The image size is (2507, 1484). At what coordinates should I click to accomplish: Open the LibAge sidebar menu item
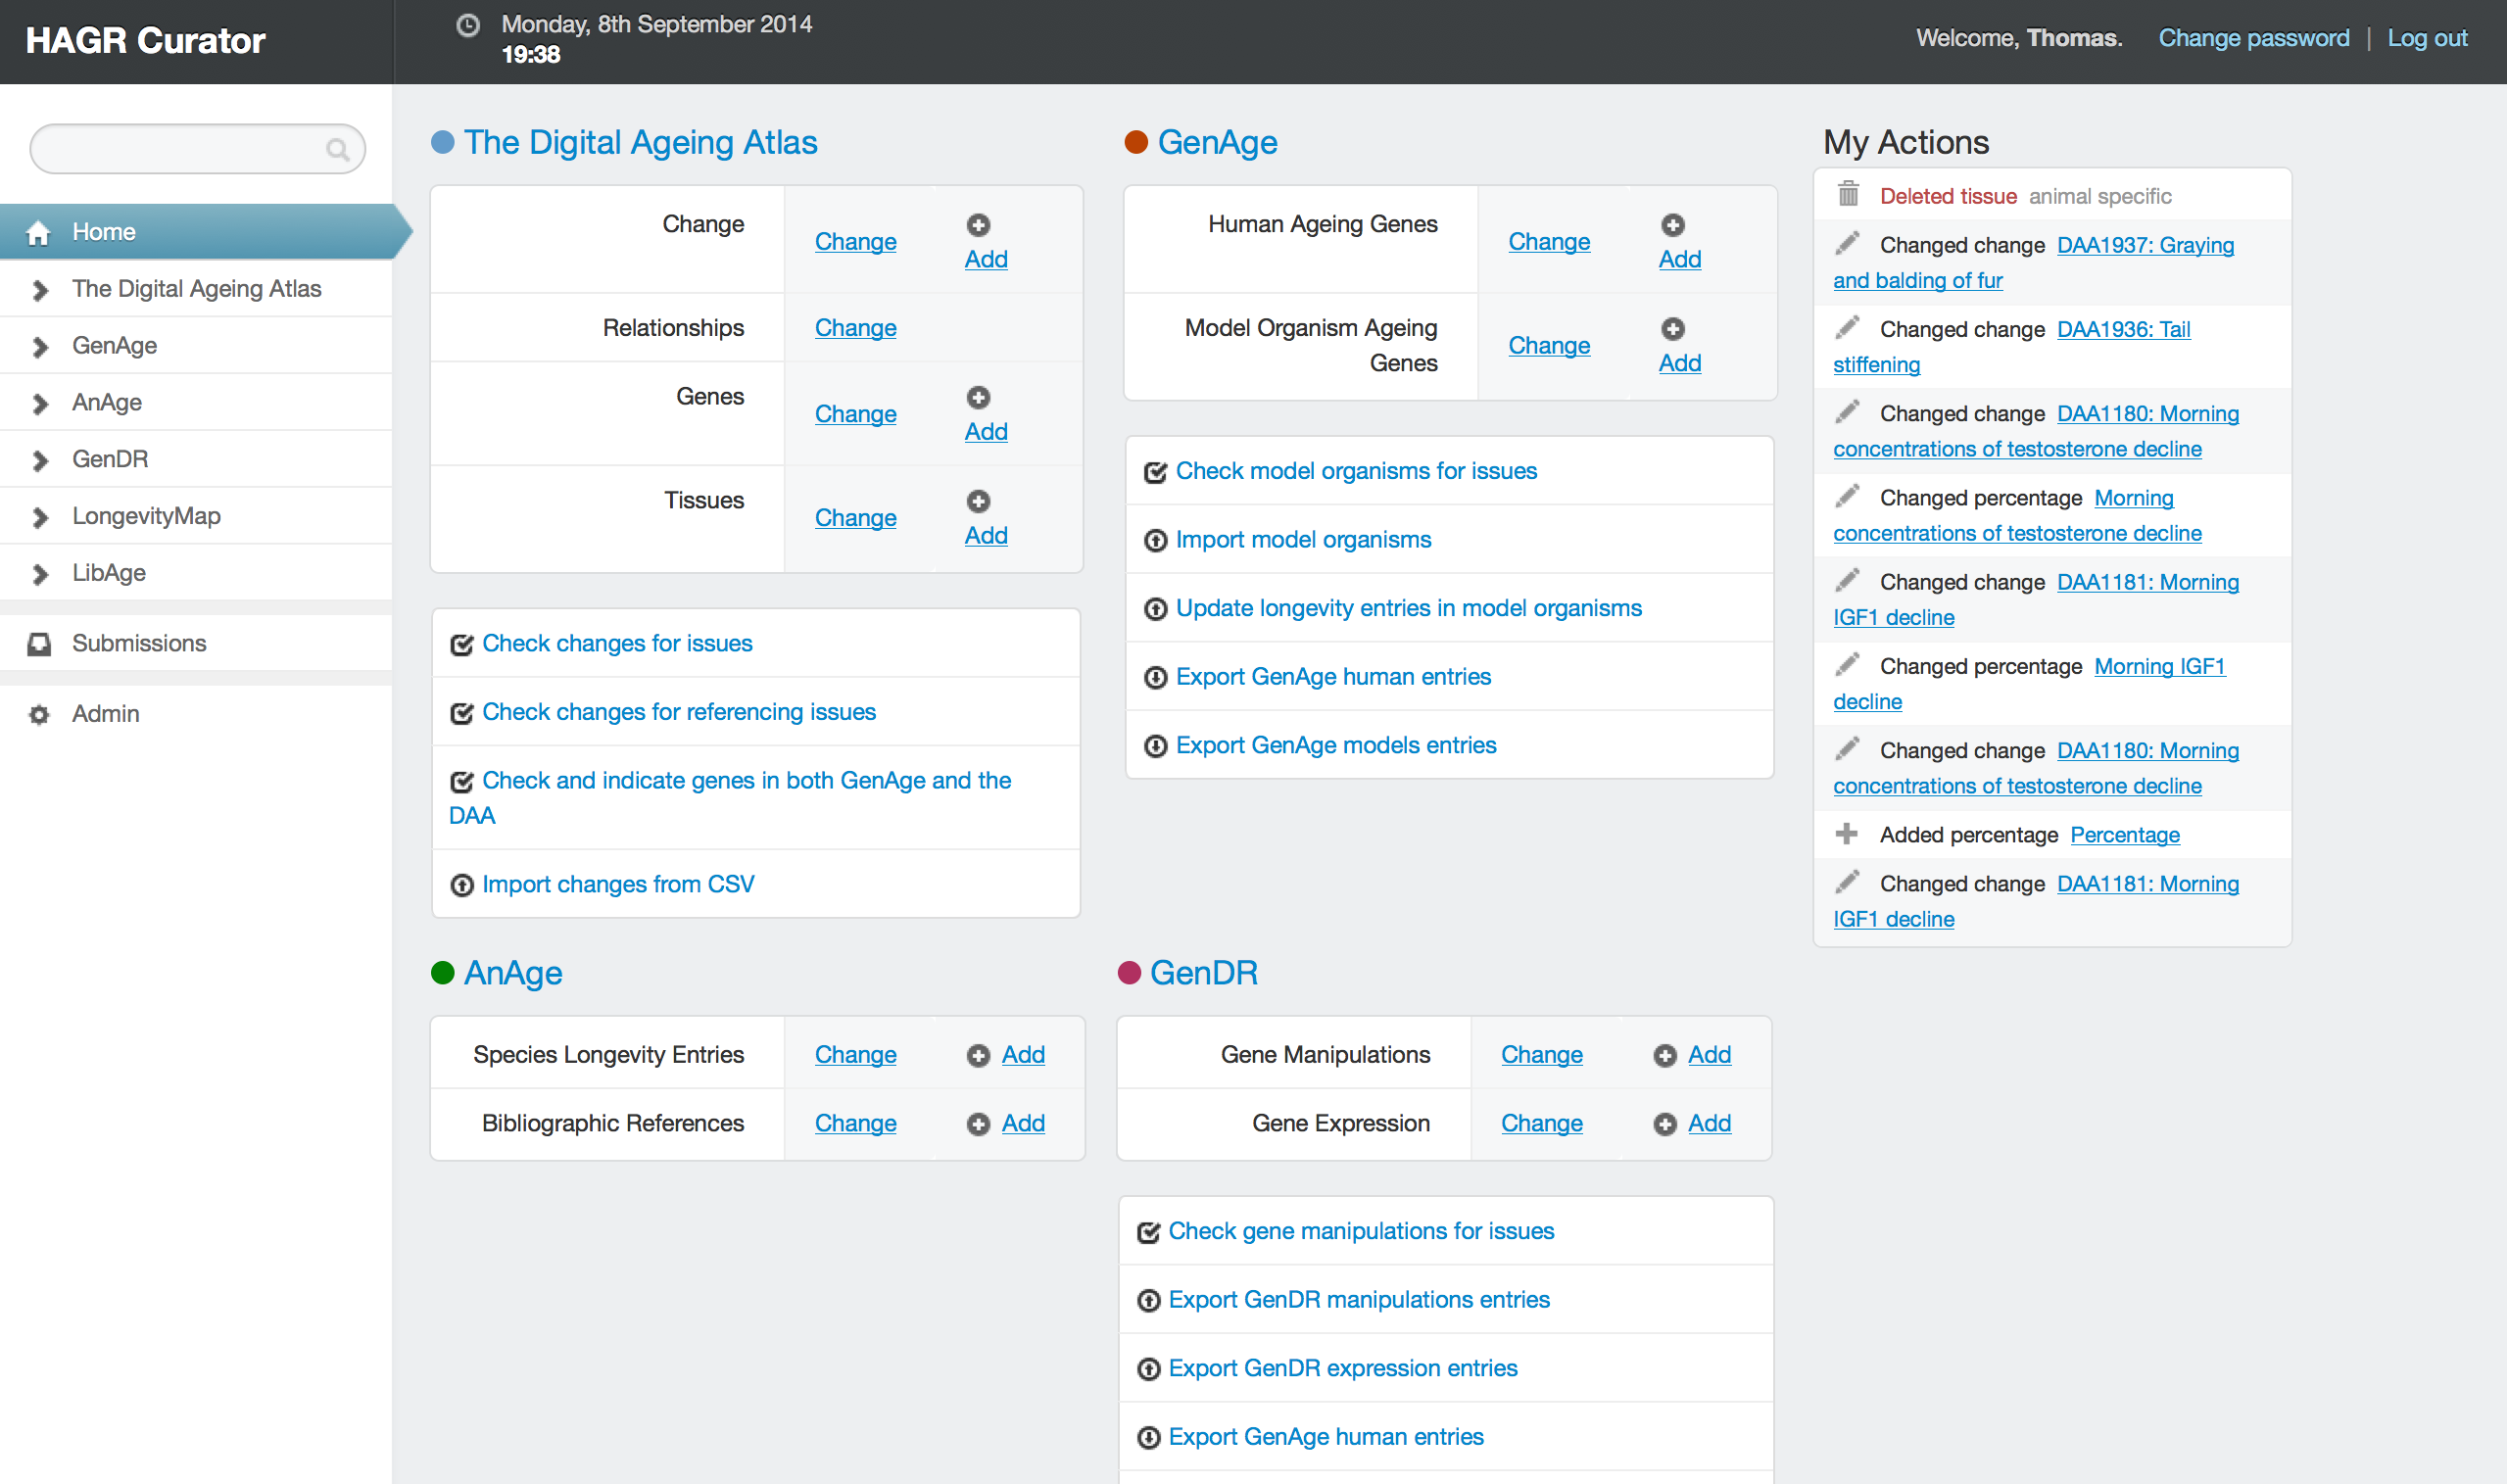[108, 573]
